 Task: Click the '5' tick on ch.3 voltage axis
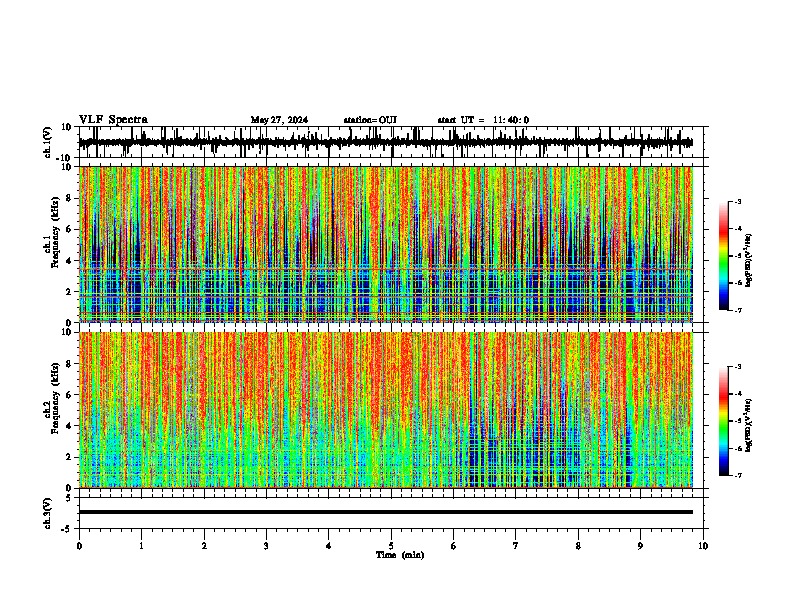69,498
